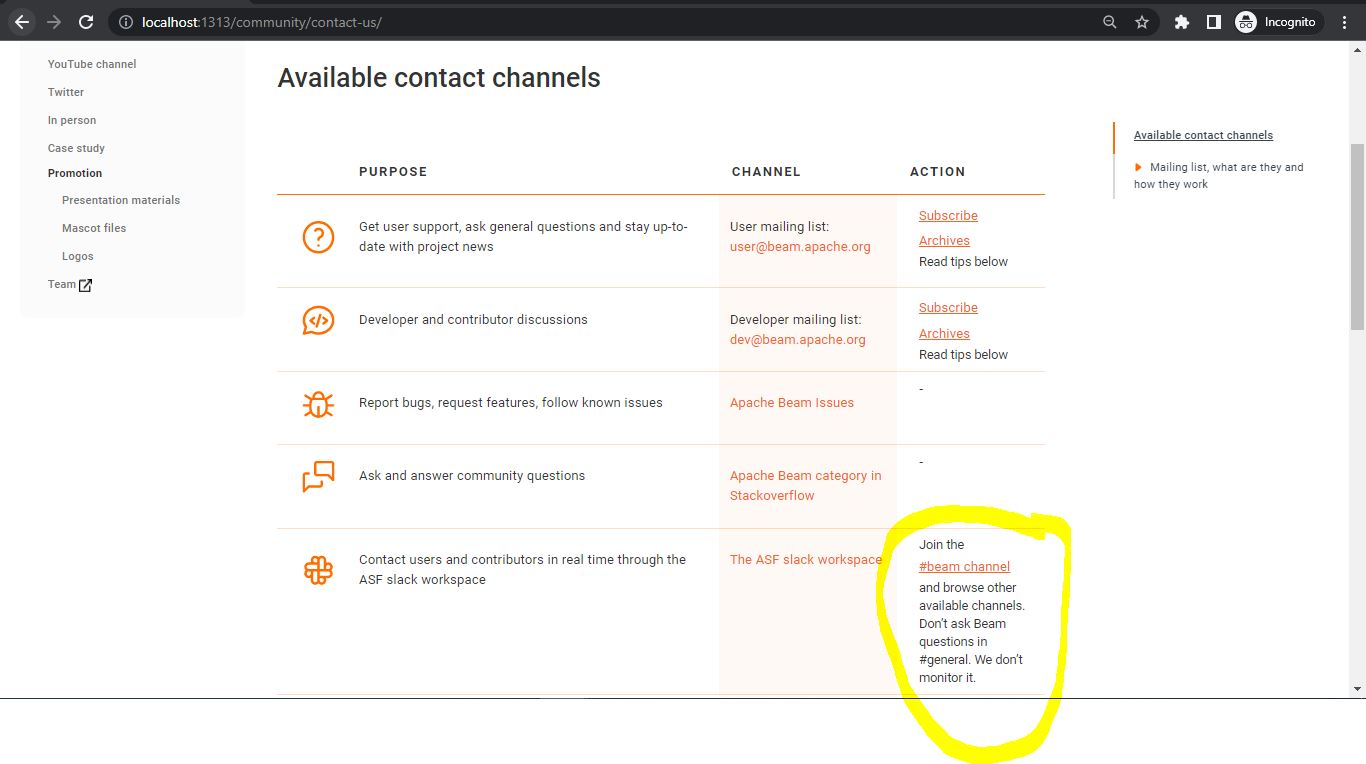Click the dev@beam.apache.org email link
The image size is (1366, 764).
[x=798, y=339]
